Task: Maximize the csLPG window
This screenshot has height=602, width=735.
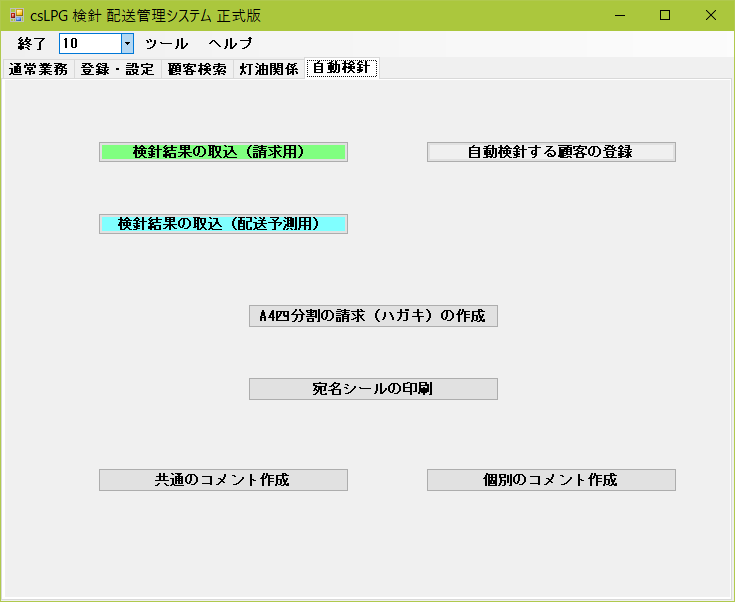Action: click(665, 15)
